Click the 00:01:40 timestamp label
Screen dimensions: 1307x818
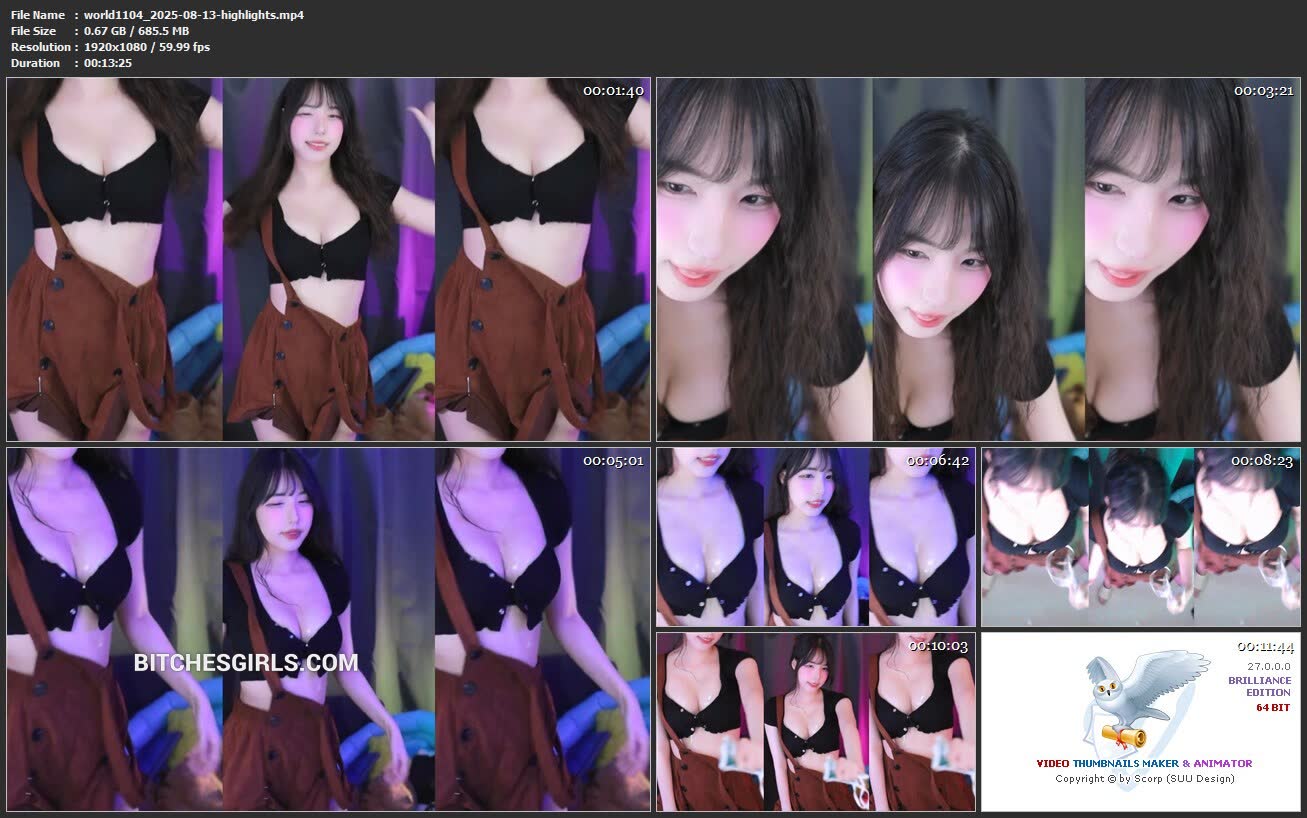click(x=613, y=91)
